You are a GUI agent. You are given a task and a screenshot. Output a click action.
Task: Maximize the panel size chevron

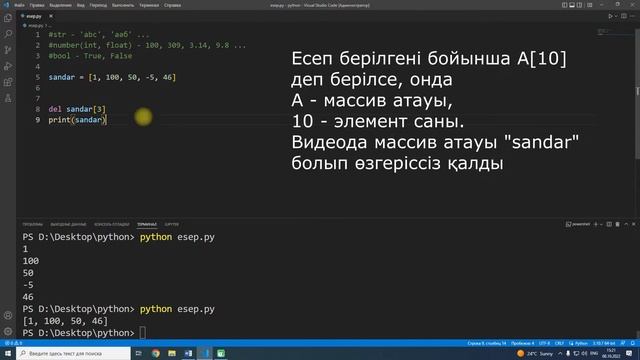click(x=626, y=224)
